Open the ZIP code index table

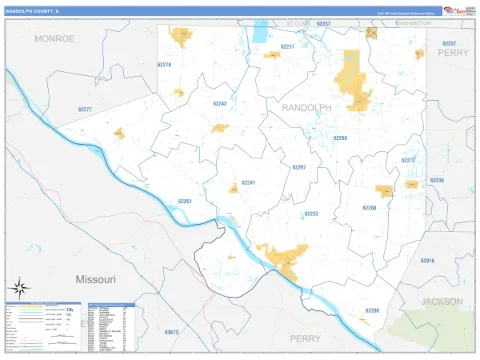pyautogui.click(x=112, y=327)
